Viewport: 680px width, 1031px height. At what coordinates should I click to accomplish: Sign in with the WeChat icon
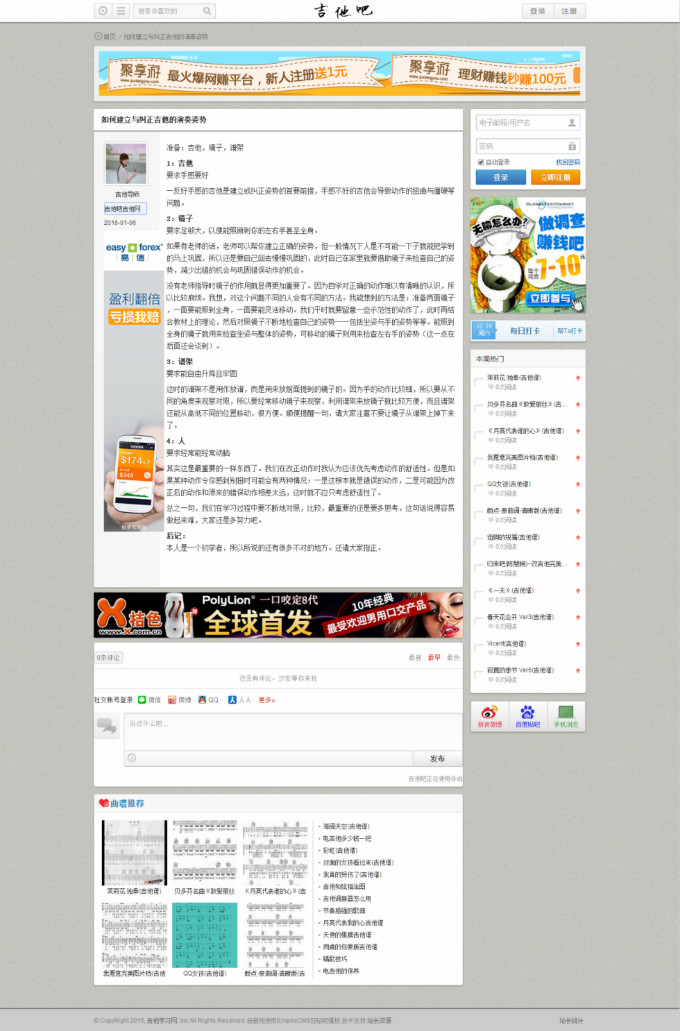142,700
